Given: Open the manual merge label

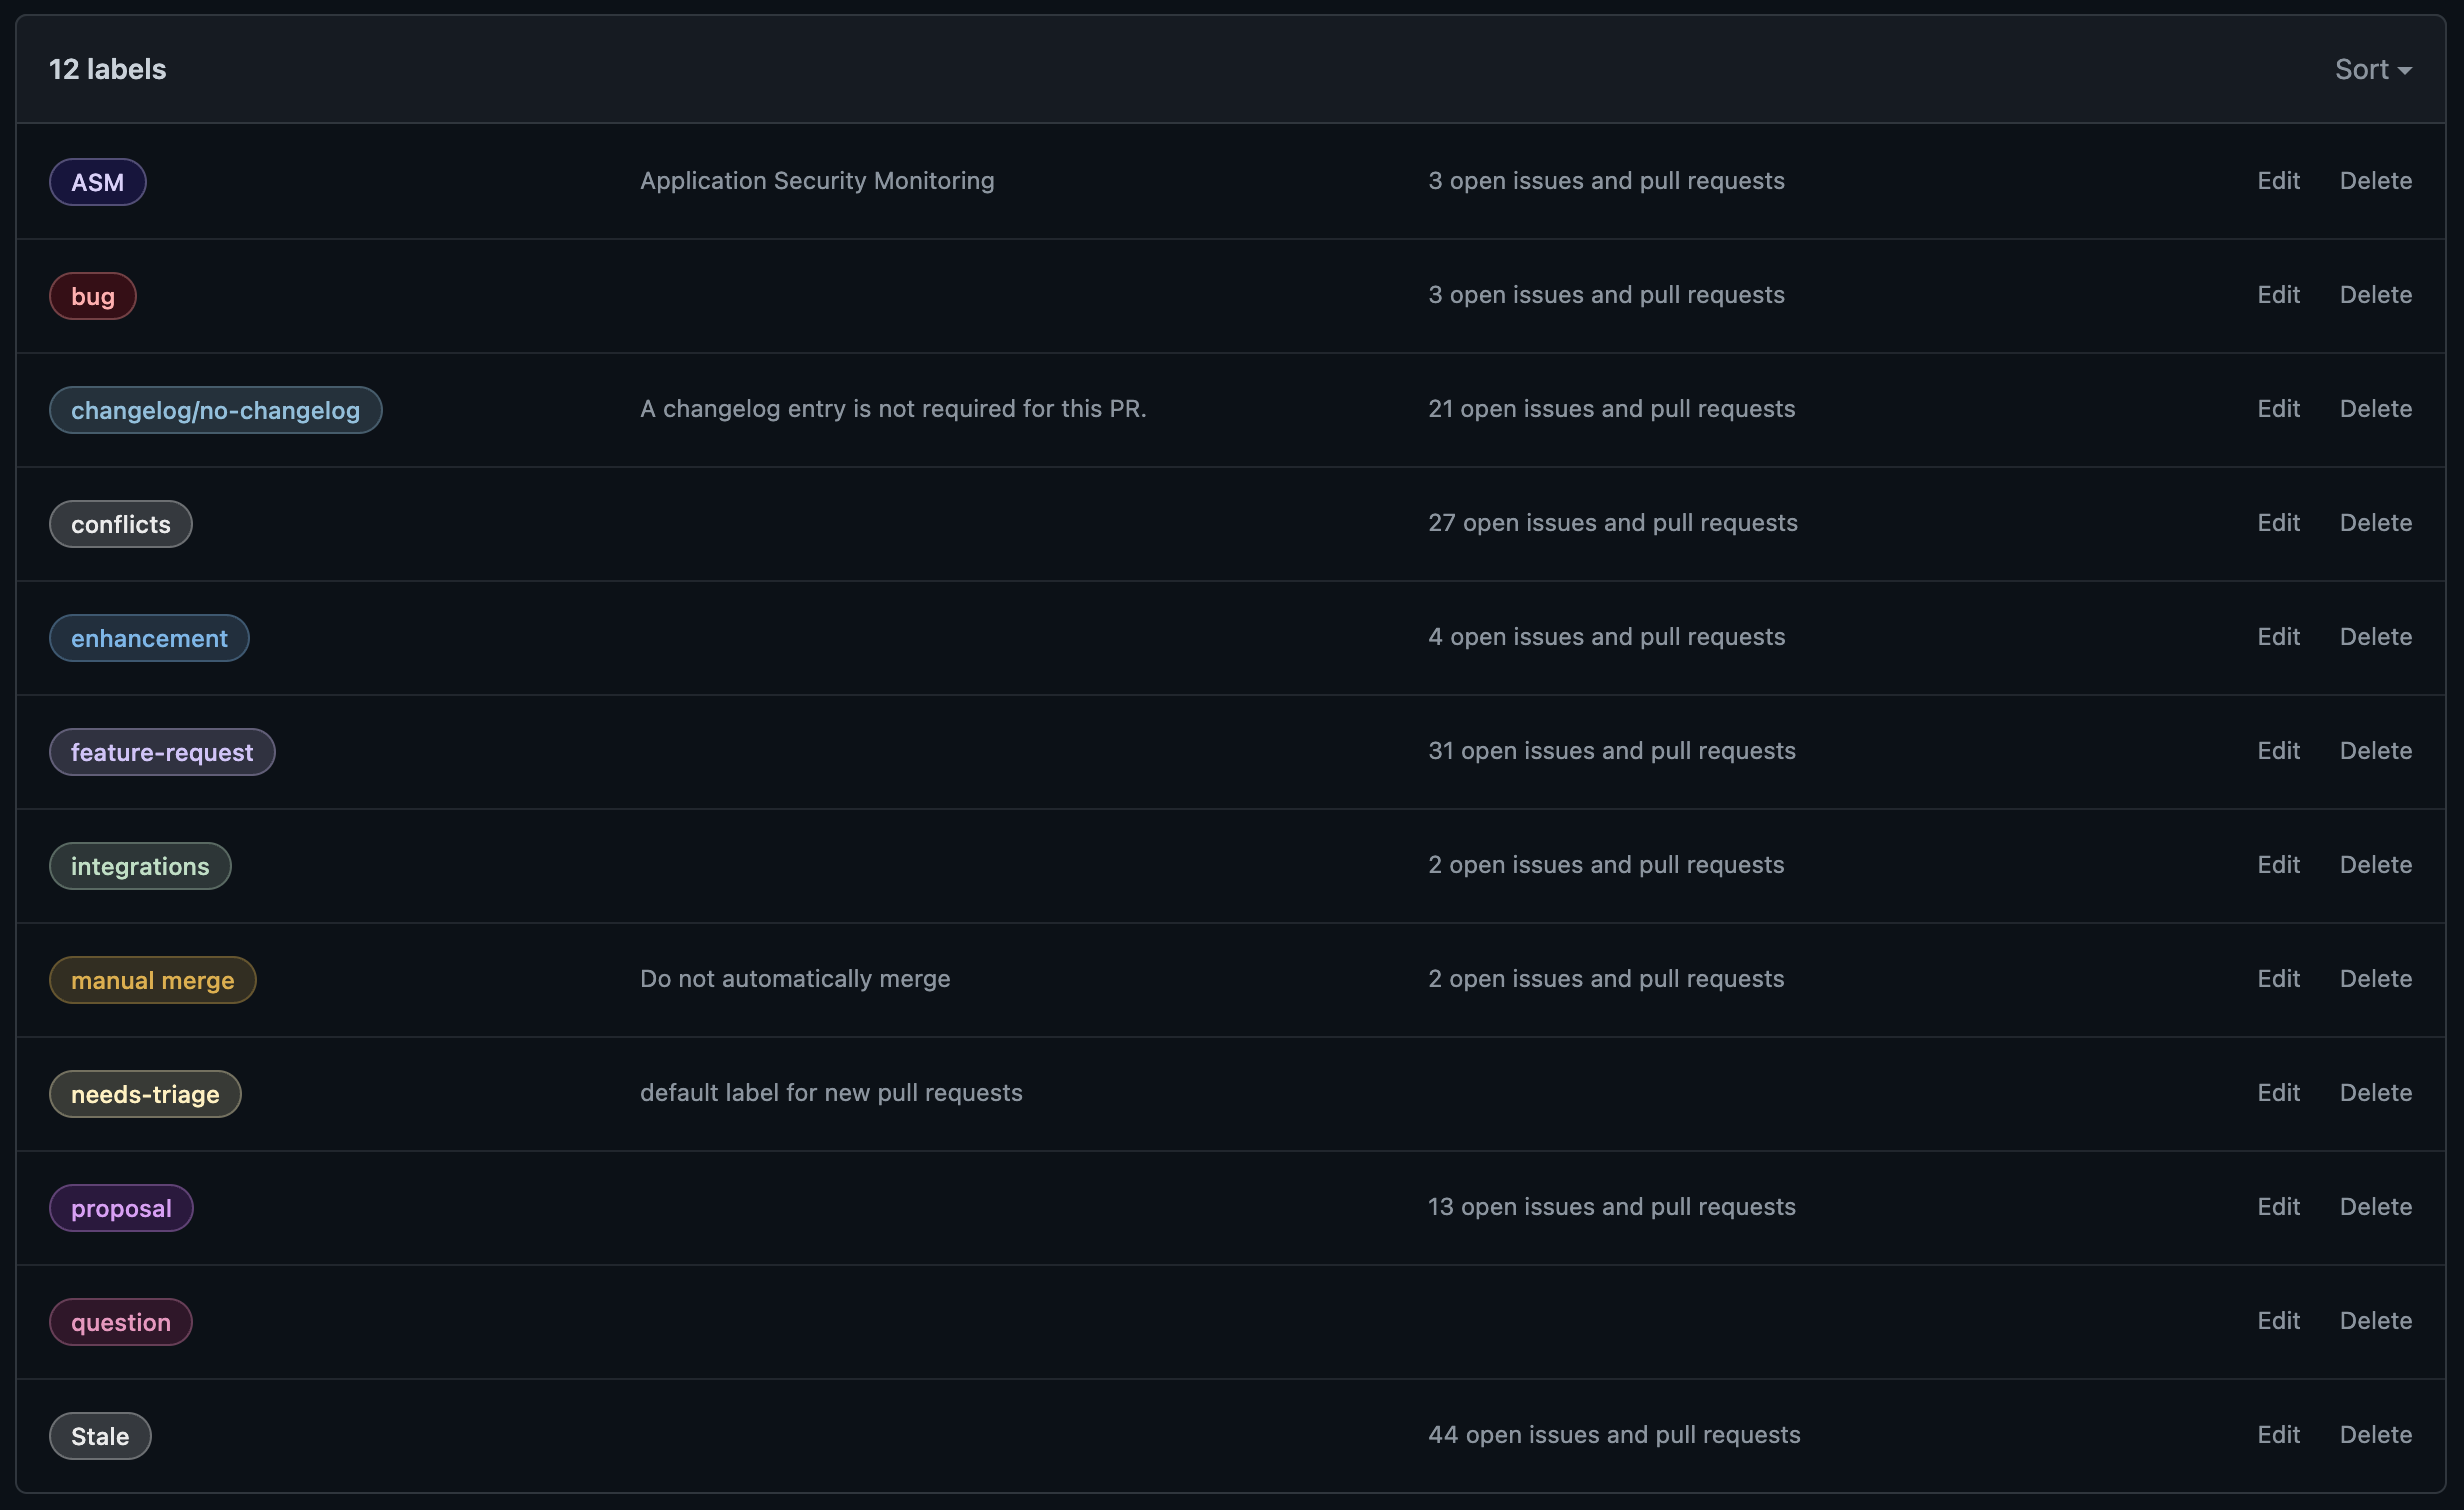Looking at the screenshot, I should tap(152, 980).
